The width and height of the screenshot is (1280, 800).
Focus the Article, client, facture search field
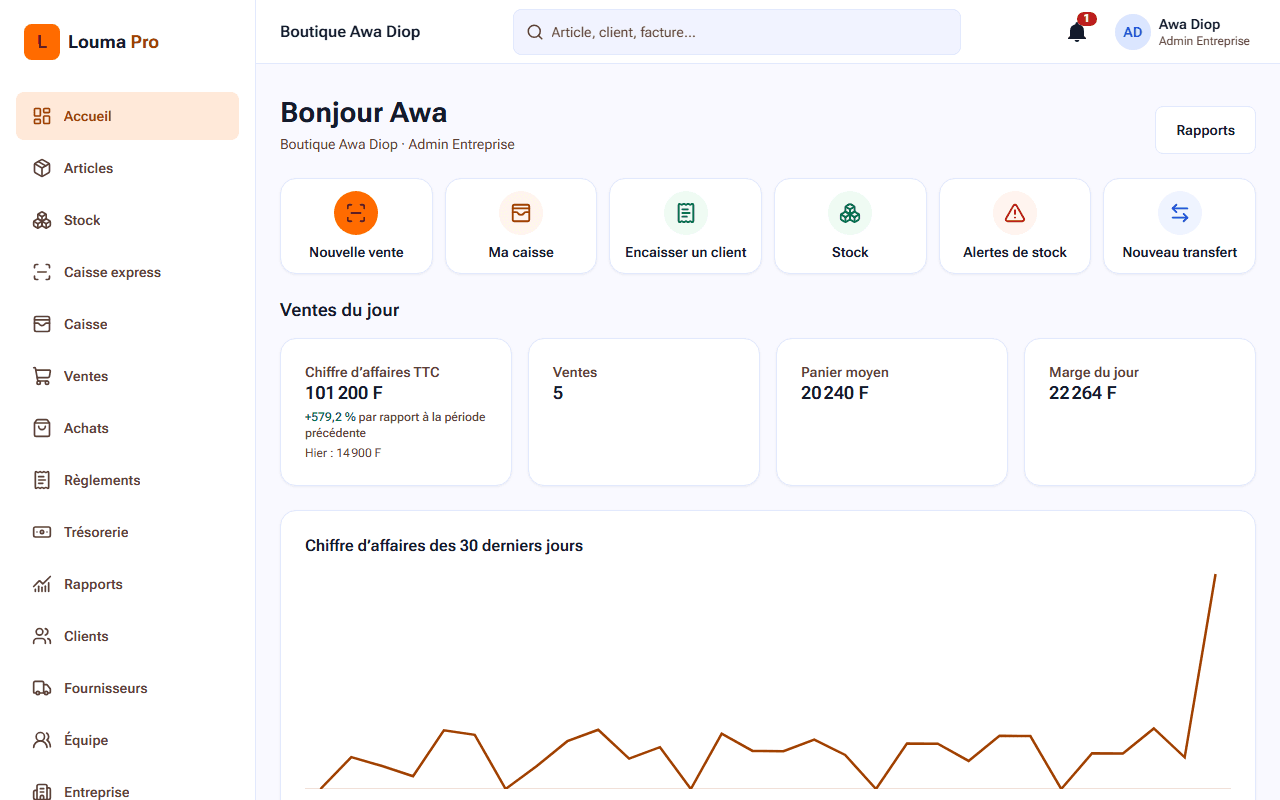click(737, 32)
